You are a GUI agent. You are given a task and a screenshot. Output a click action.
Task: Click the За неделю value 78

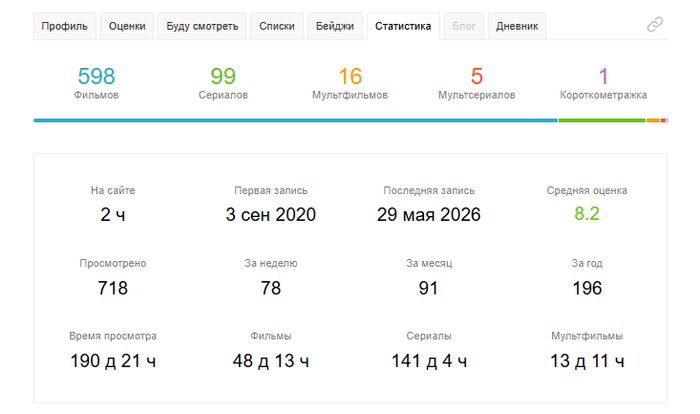271,288
